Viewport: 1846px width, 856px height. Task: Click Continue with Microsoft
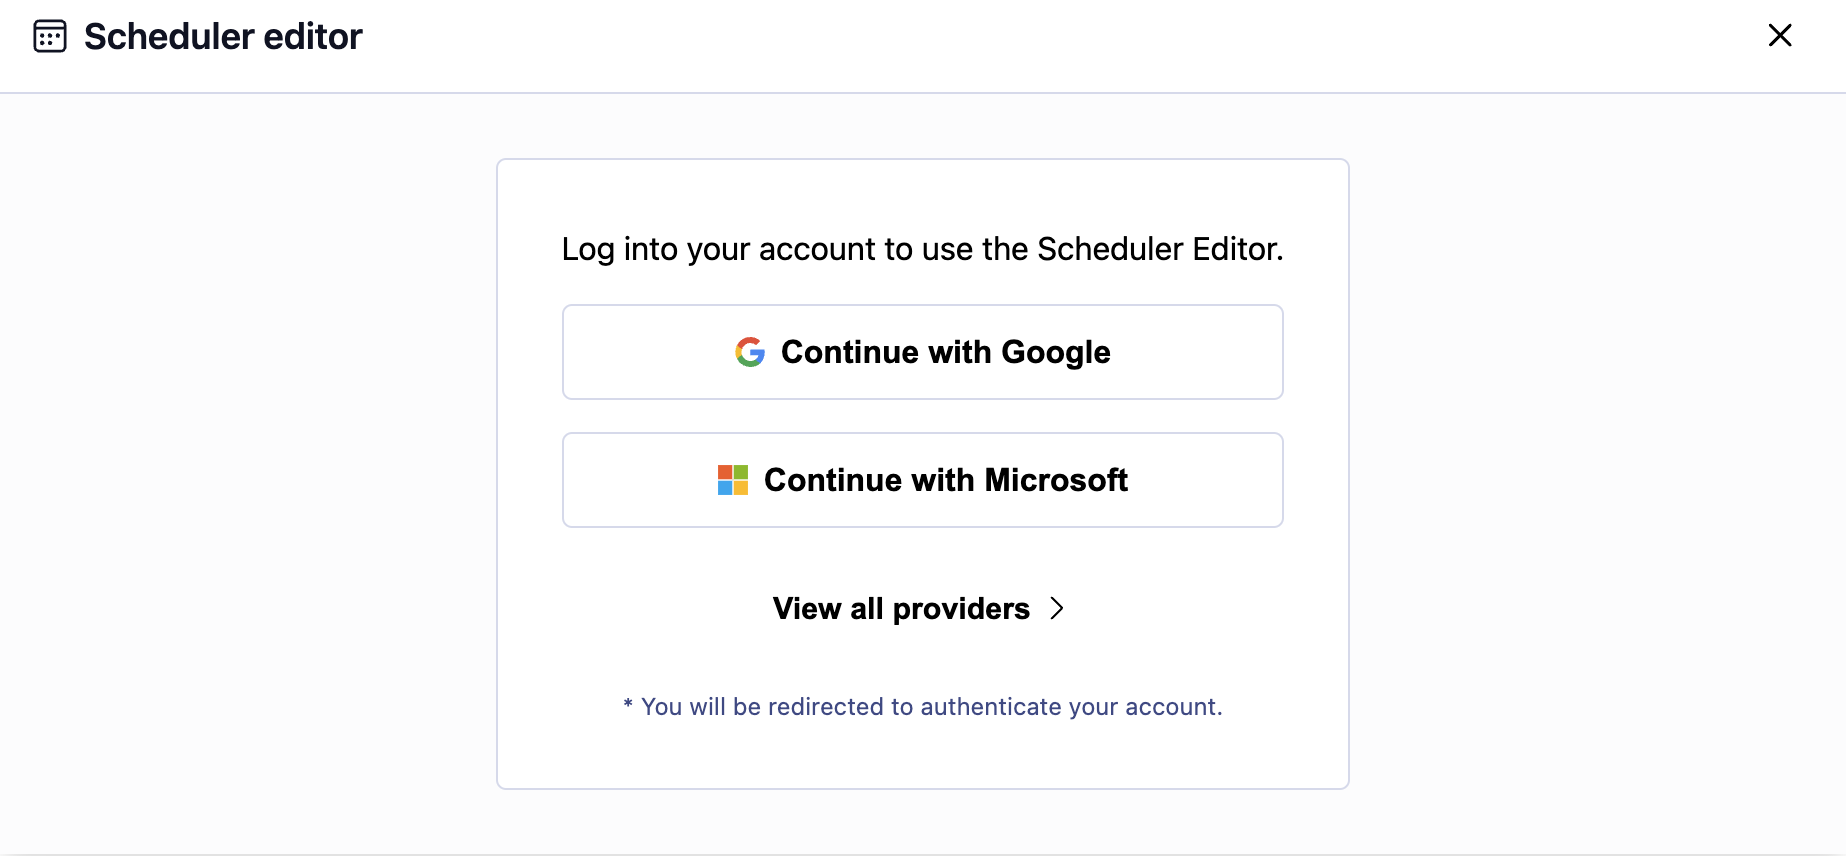[922, 480]
